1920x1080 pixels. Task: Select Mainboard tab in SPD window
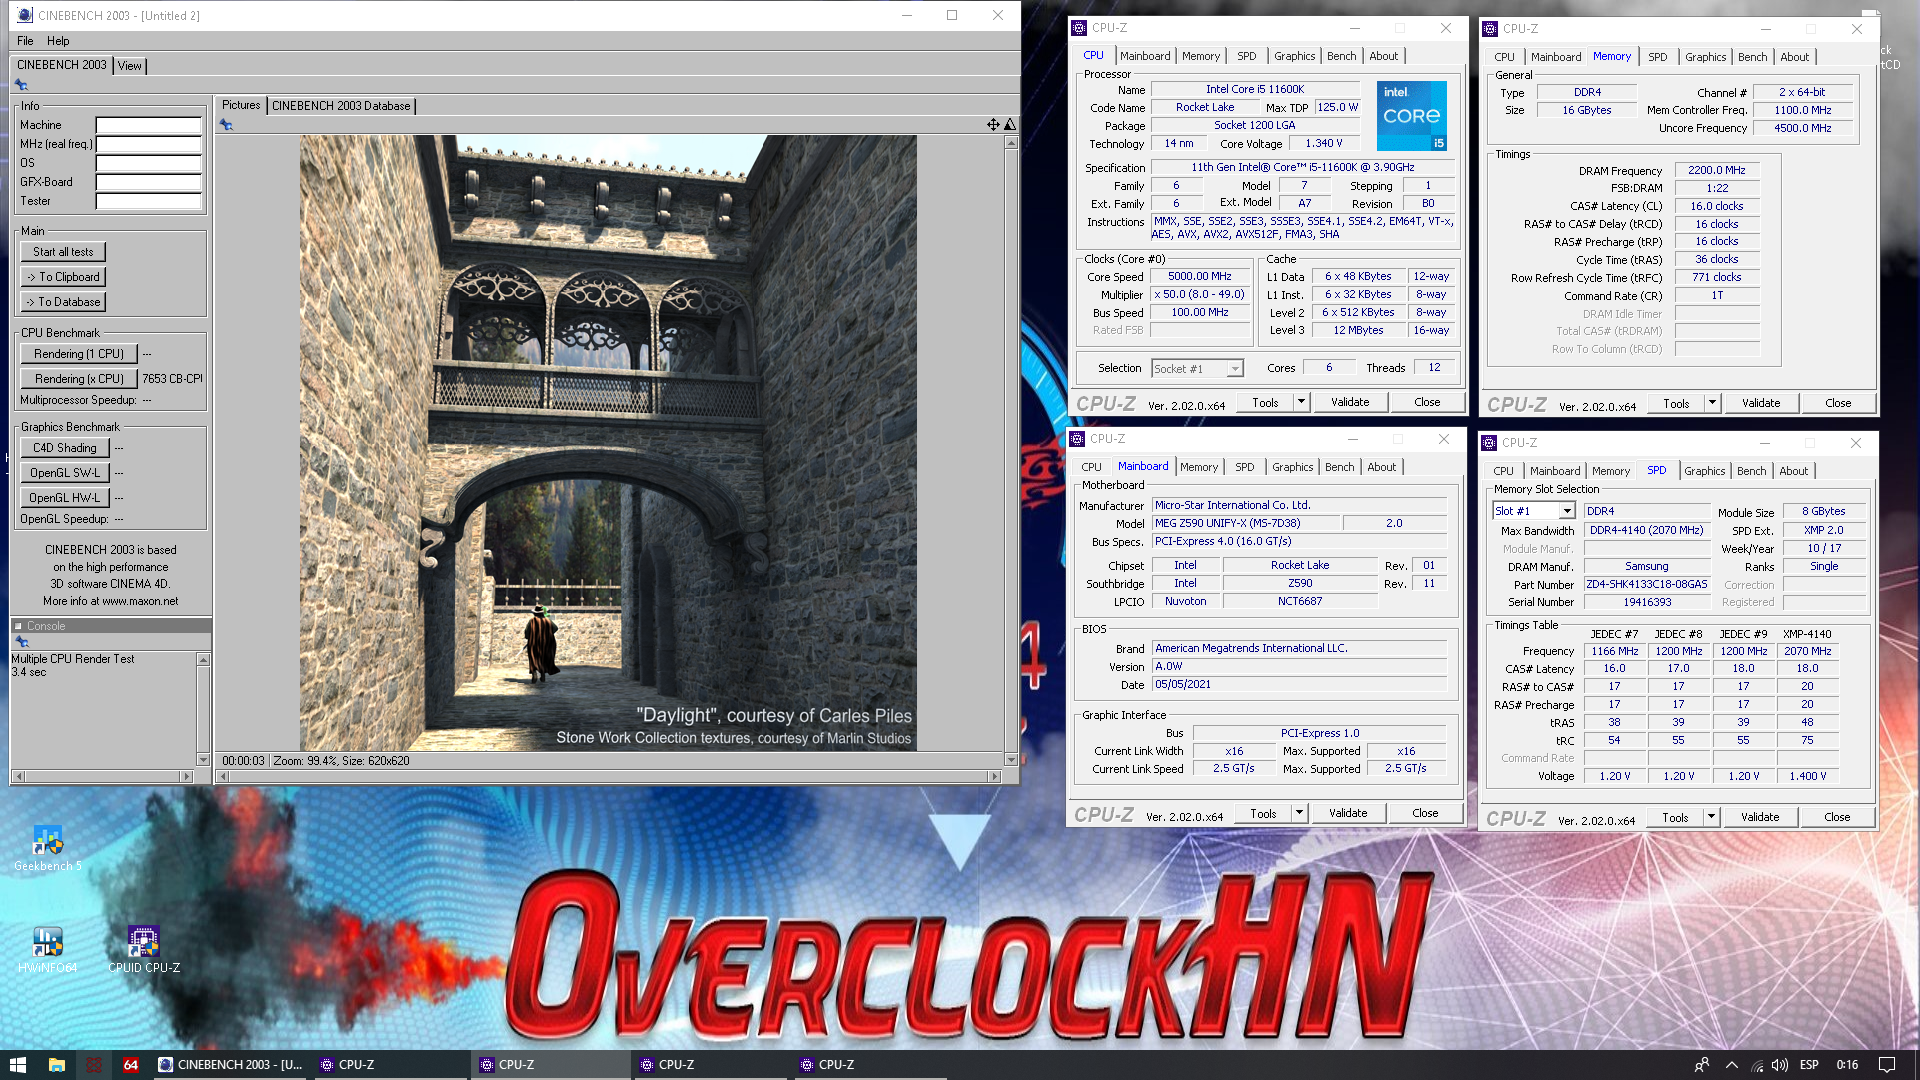(1555, 471)
